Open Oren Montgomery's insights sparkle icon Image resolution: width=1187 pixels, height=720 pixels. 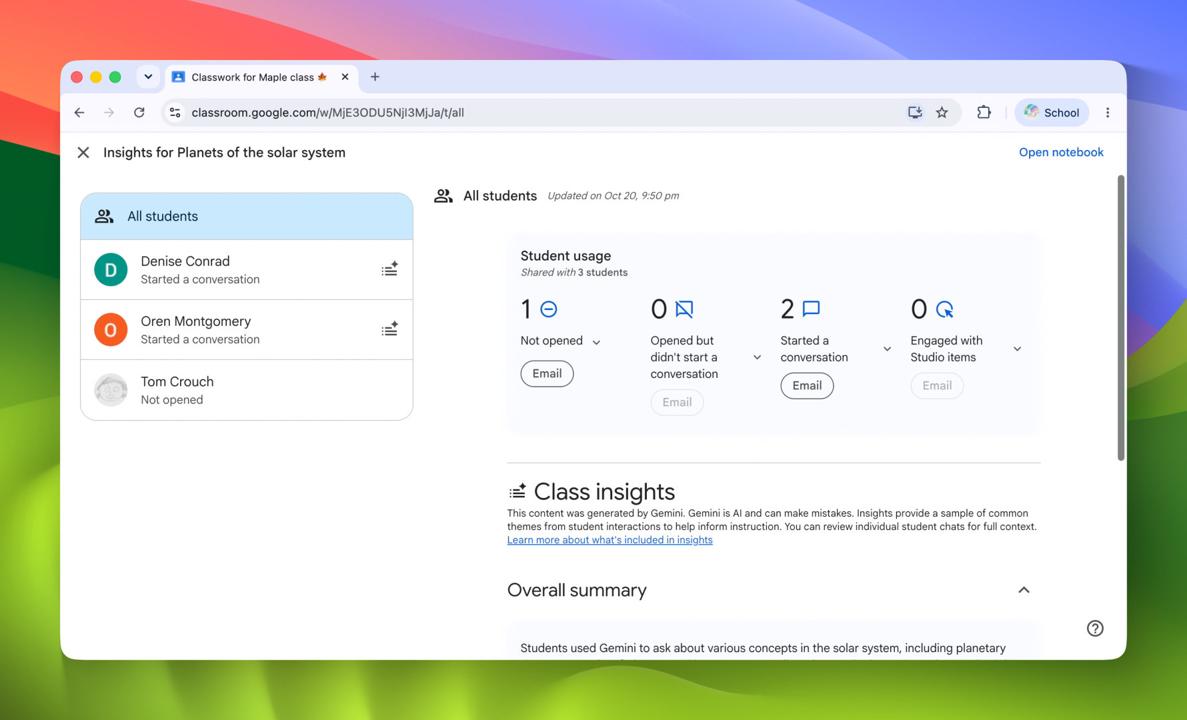pyautogui.click(x=389, y=329)
